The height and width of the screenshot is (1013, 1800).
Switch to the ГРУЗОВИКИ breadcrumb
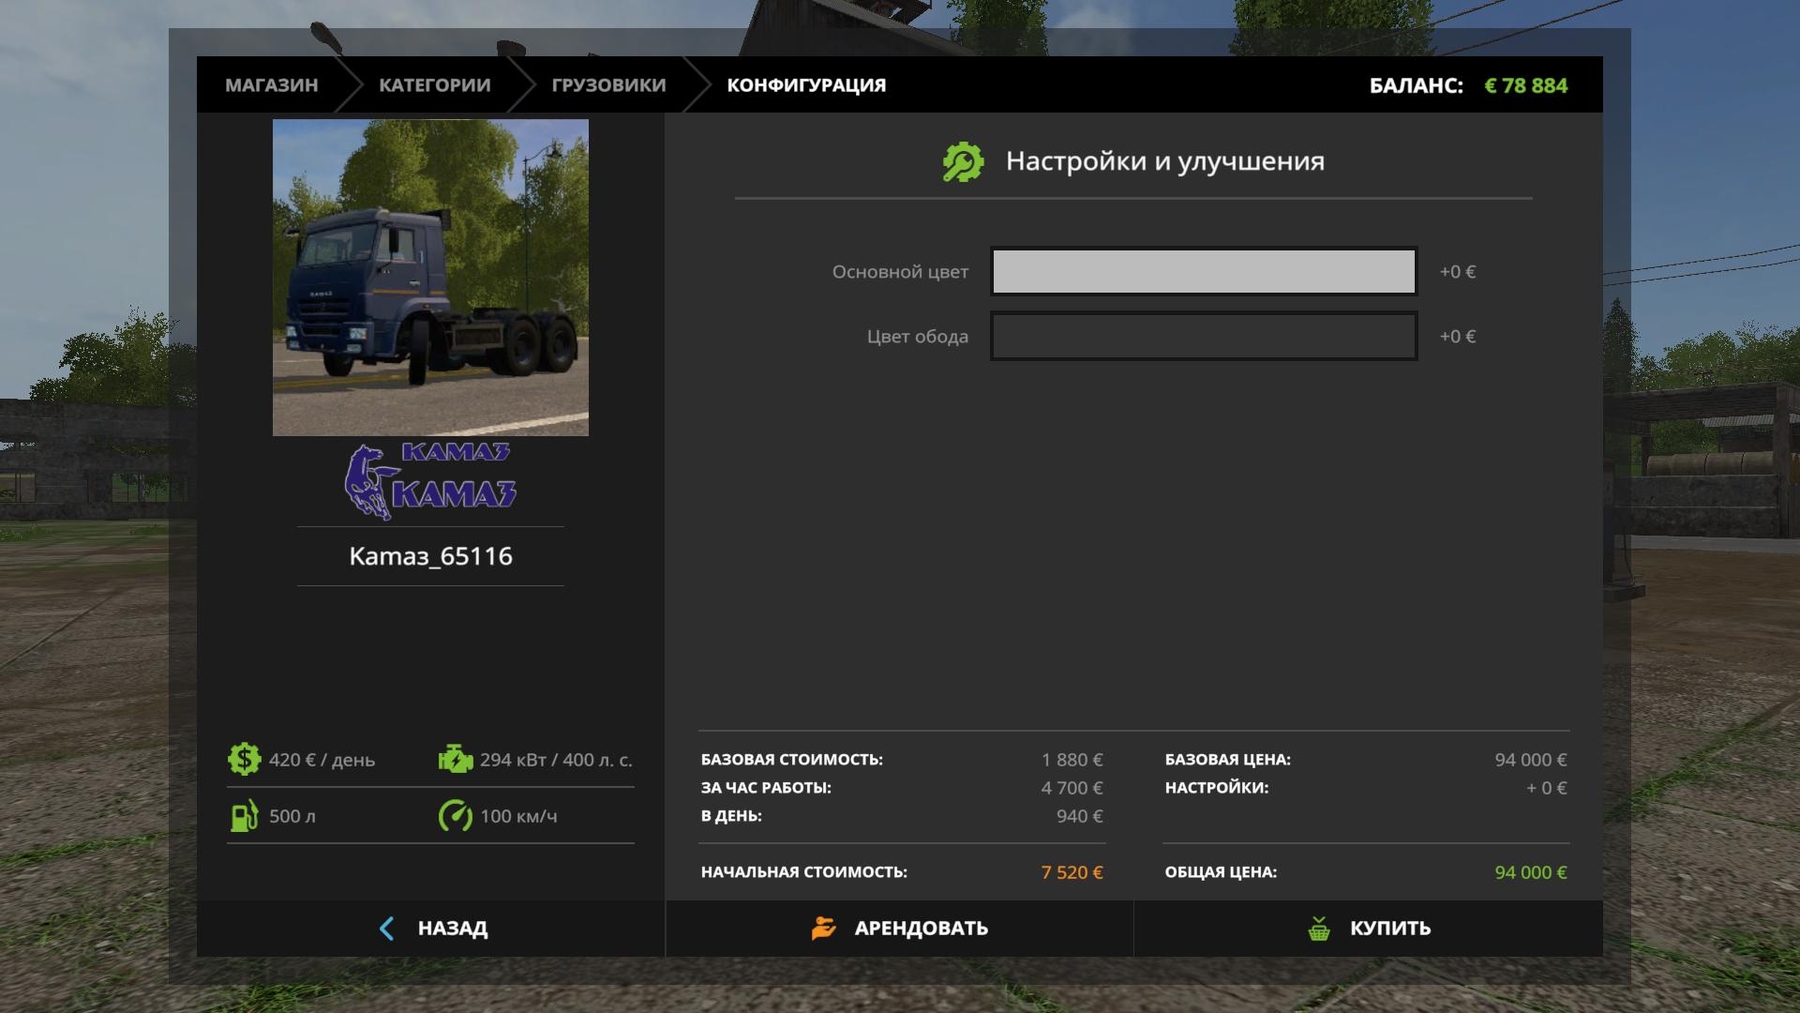(x=608, y=85)
